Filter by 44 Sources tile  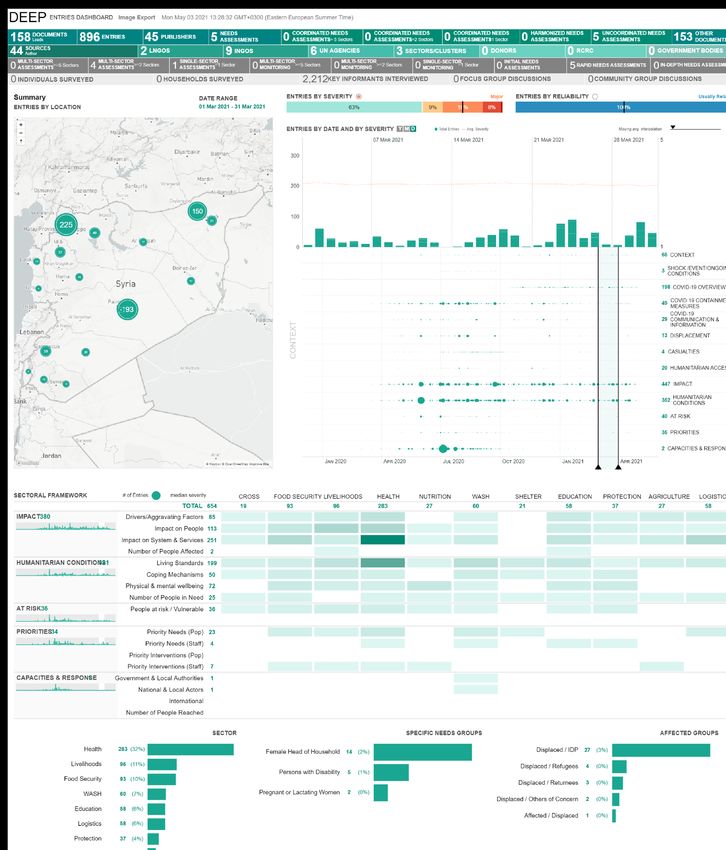(x=73, y=50)
